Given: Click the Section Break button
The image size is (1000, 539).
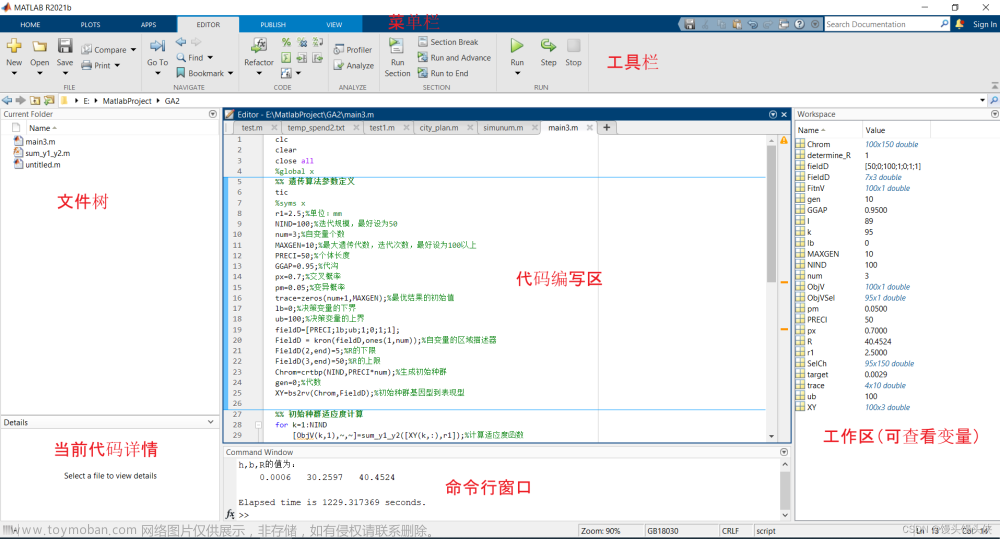Looking at the screenshot, I should tap(448, 41).
